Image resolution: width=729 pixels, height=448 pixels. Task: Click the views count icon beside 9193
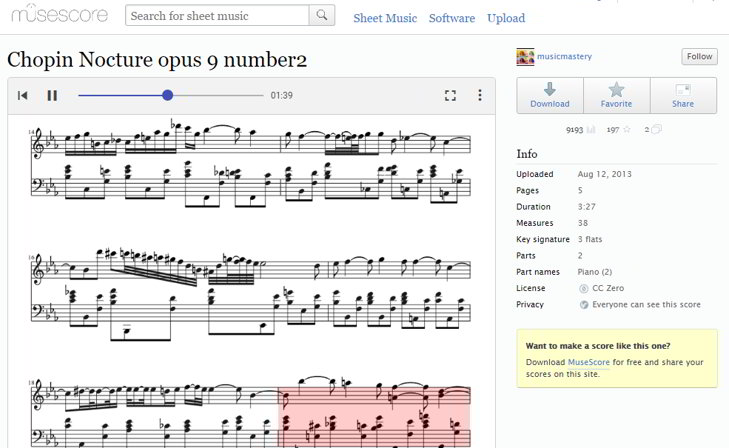[591, 130]
